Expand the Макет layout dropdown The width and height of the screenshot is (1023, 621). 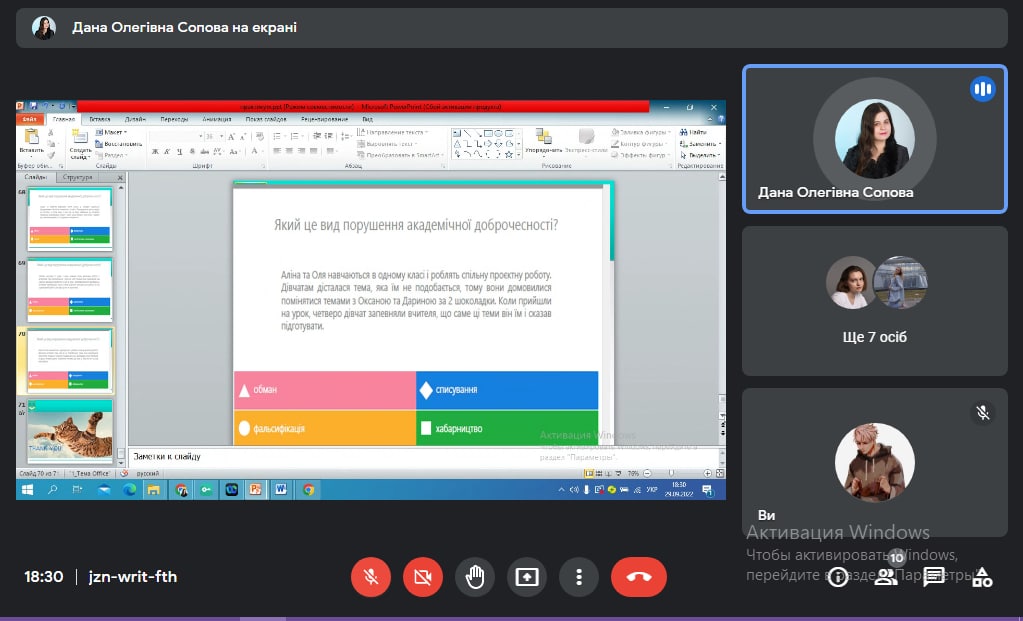(112, 132)
